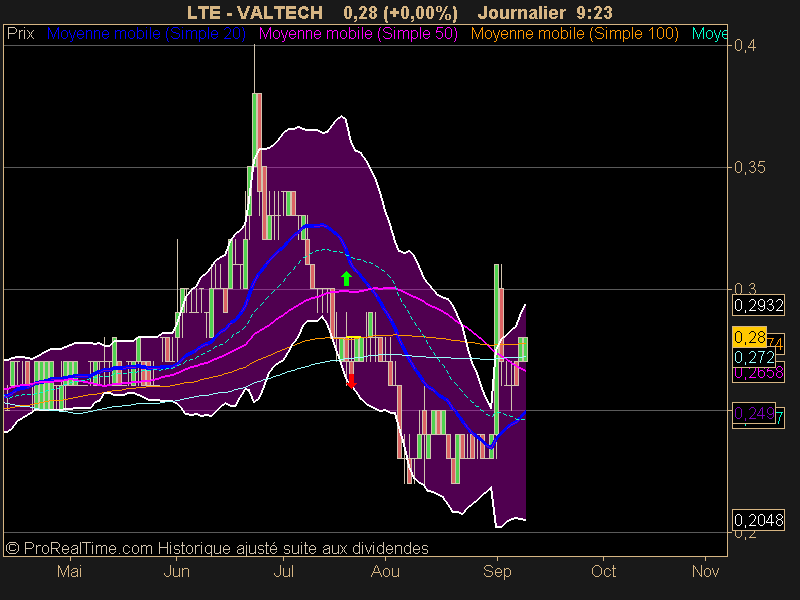This screenshot has height=600, width=800.
Task: Click the 'Sep' month label on time axis
Action: coord(497,571)
